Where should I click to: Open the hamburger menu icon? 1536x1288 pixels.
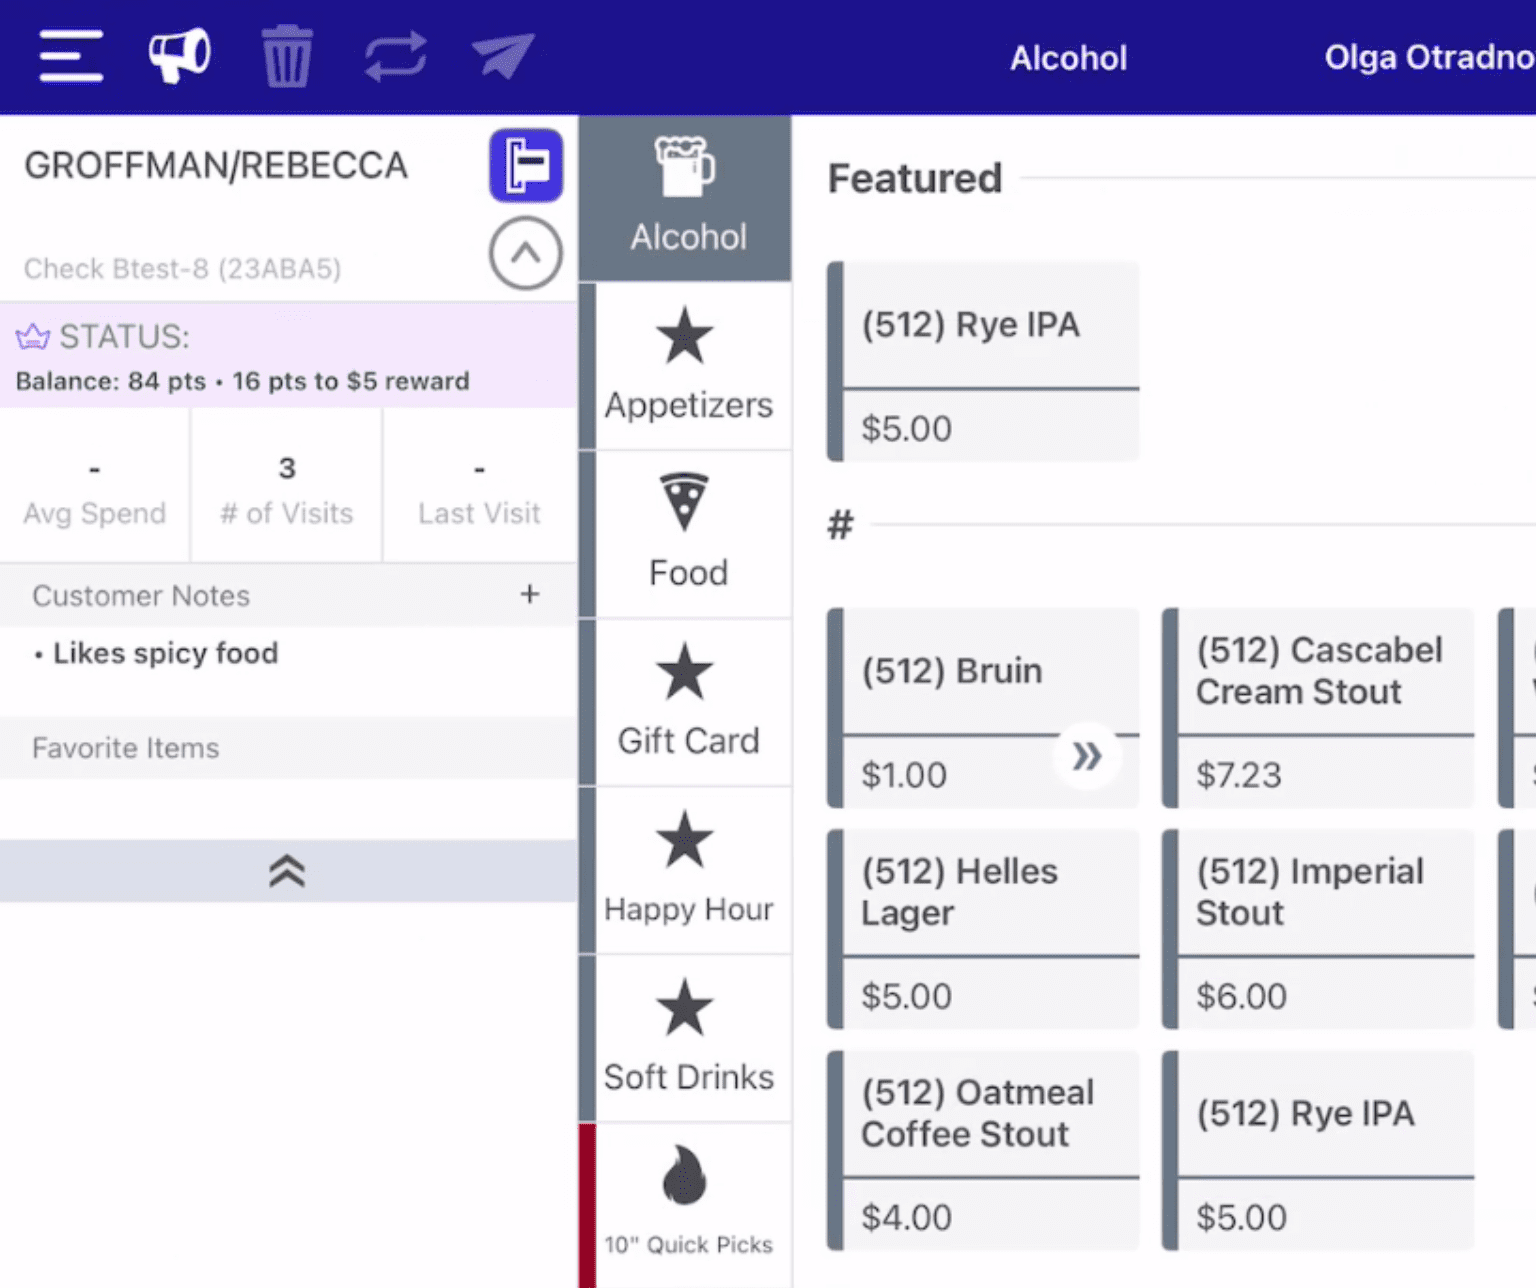click(x=71, y=56)
